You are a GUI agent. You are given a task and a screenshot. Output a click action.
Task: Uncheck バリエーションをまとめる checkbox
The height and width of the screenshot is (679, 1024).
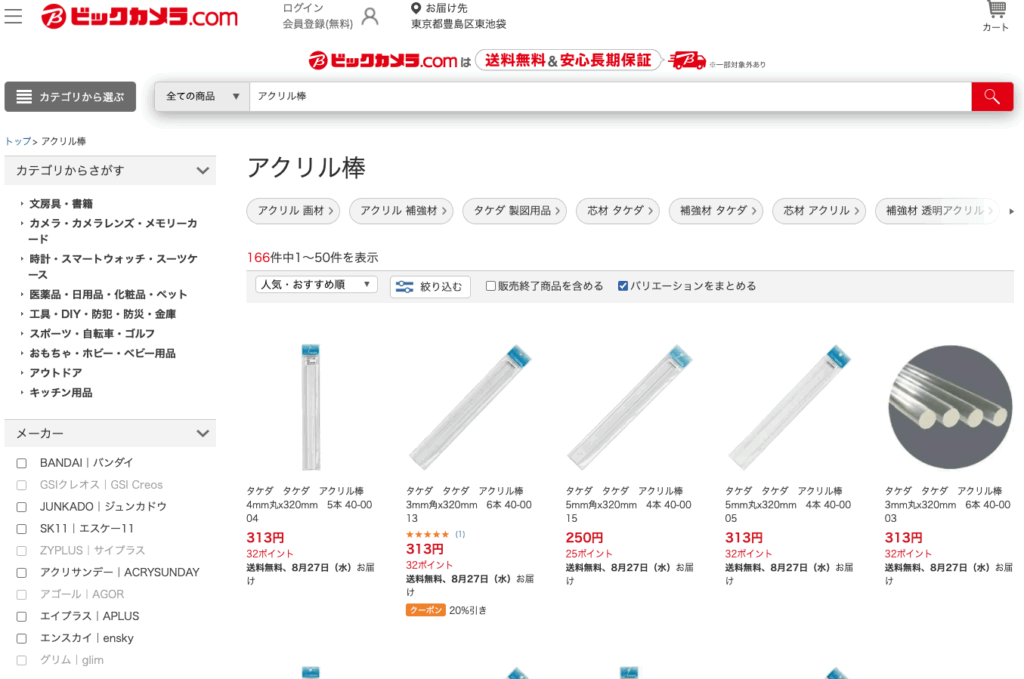(623, 286)
